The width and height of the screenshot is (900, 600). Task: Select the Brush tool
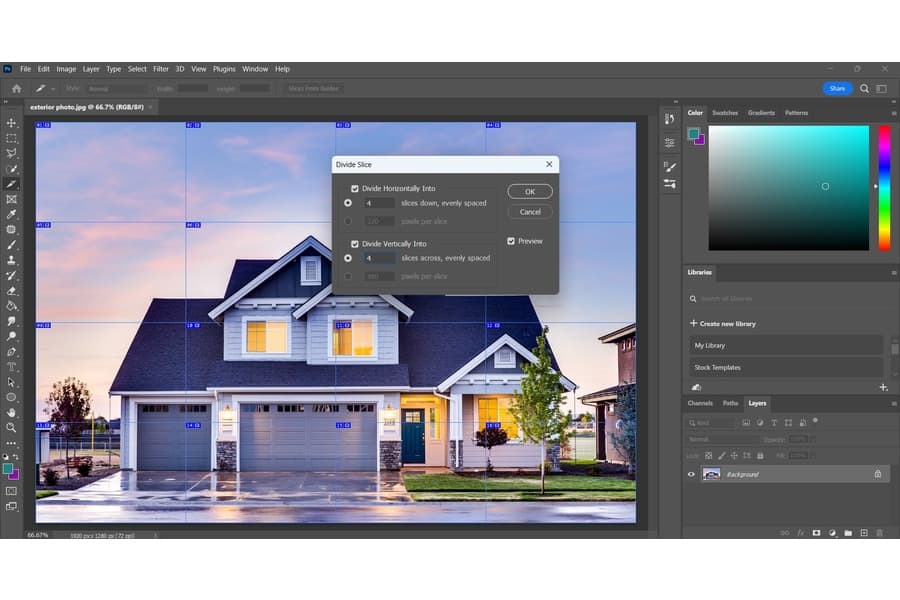pos(11,245)
